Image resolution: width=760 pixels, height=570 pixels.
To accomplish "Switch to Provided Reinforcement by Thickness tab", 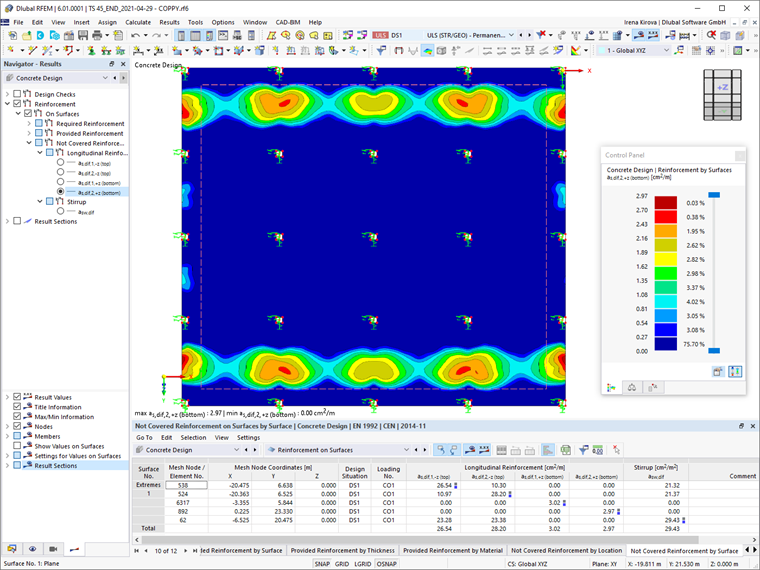I will (342, 551).
